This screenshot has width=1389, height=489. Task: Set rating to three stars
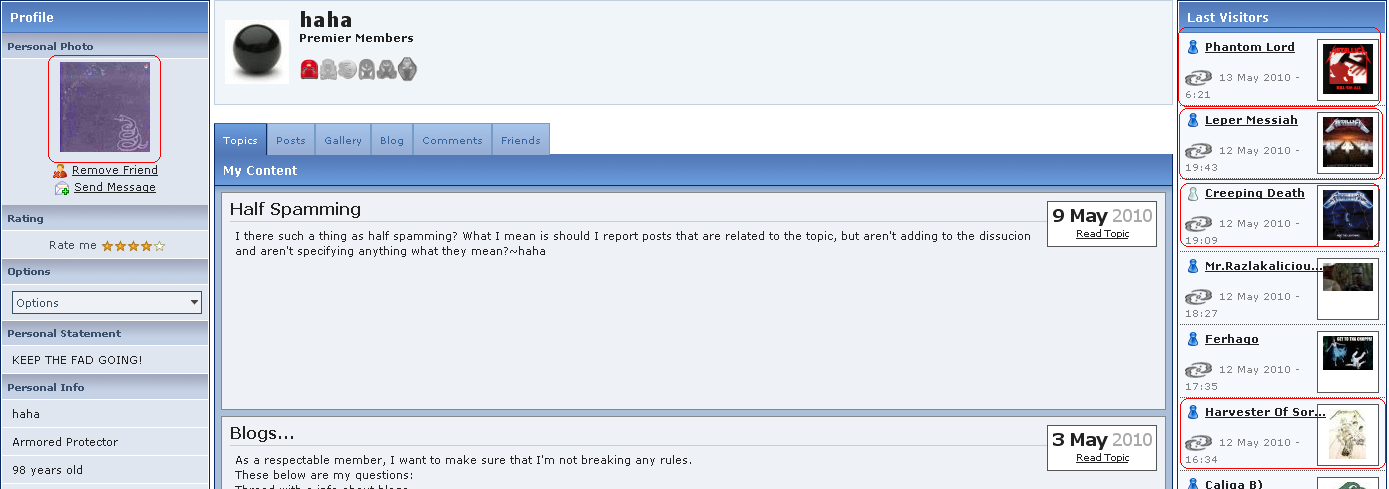coord(133,245)
